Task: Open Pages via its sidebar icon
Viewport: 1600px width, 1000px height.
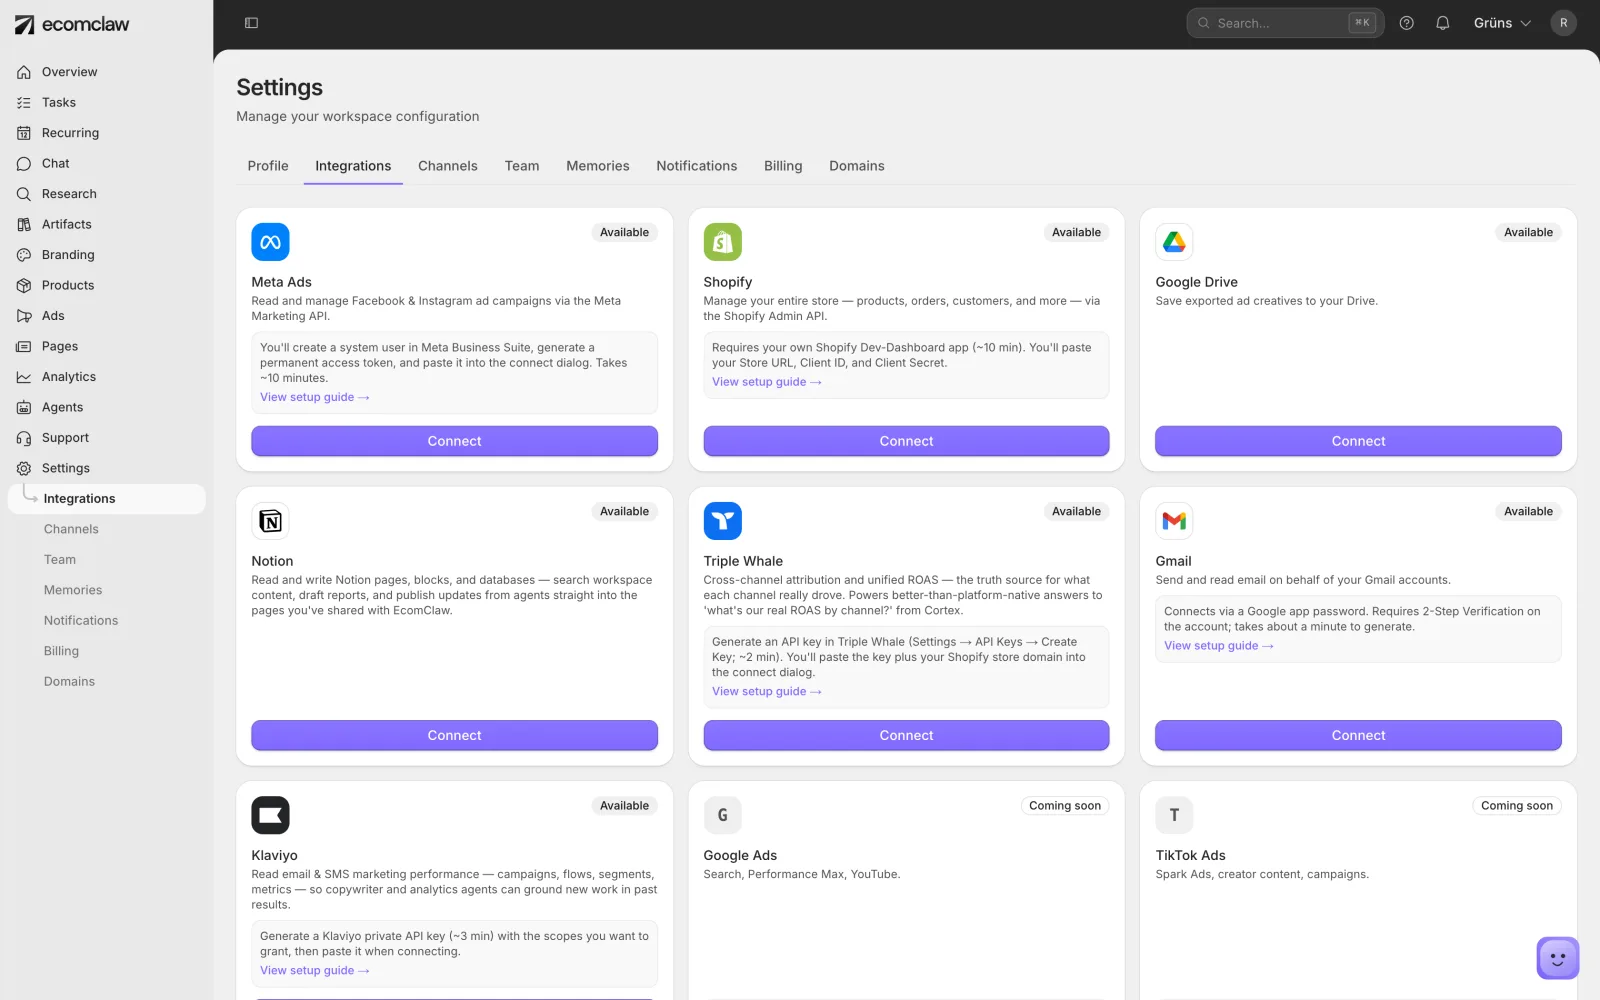Action: [24, 346]
